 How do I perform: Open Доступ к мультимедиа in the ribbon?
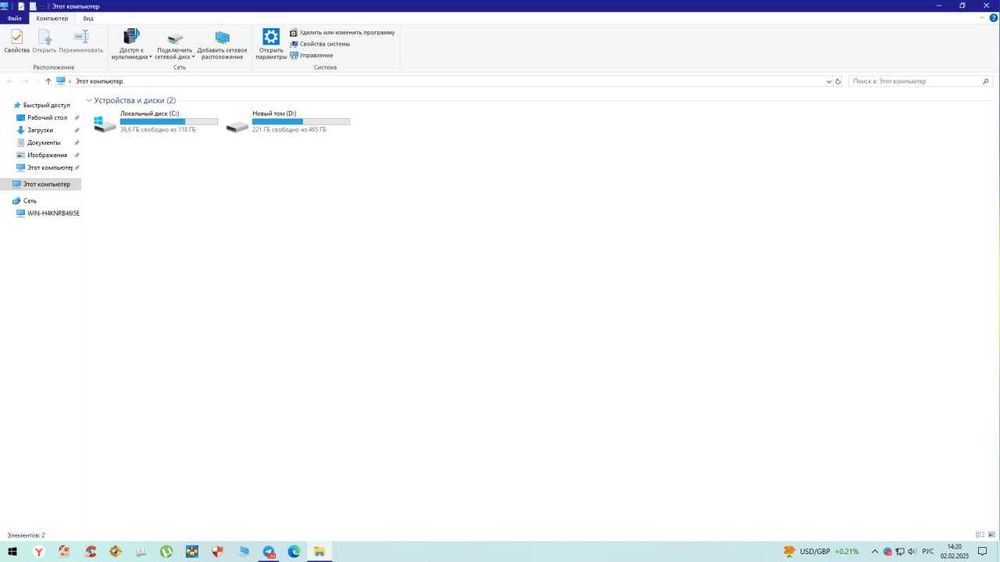click(x=131, y=43)
